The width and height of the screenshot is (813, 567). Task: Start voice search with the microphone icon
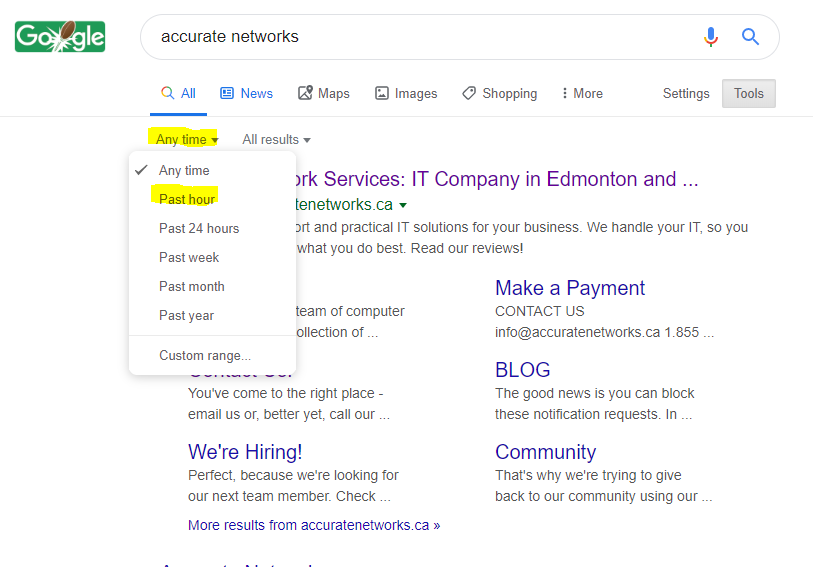click(x=711, y=37)
